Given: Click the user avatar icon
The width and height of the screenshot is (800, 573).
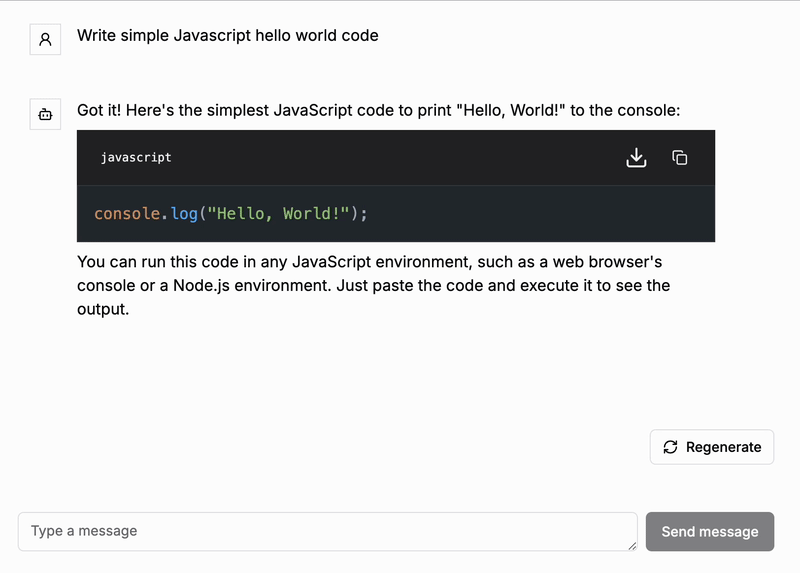Looking at the screenshot, I should 45,40.
